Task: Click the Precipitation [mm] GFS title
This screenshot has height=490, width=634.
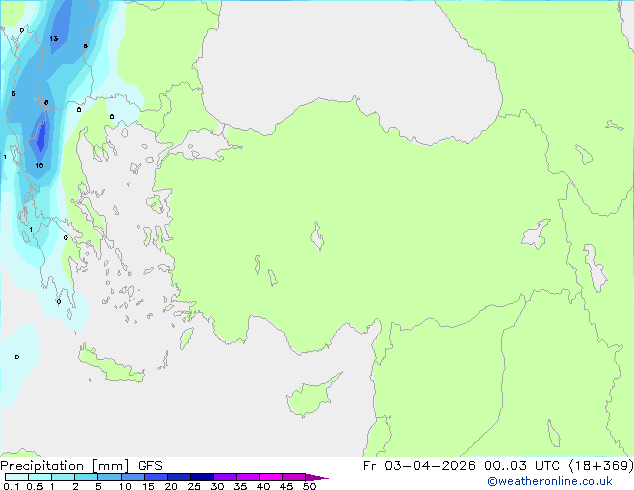Action: [x=81, y=466]
